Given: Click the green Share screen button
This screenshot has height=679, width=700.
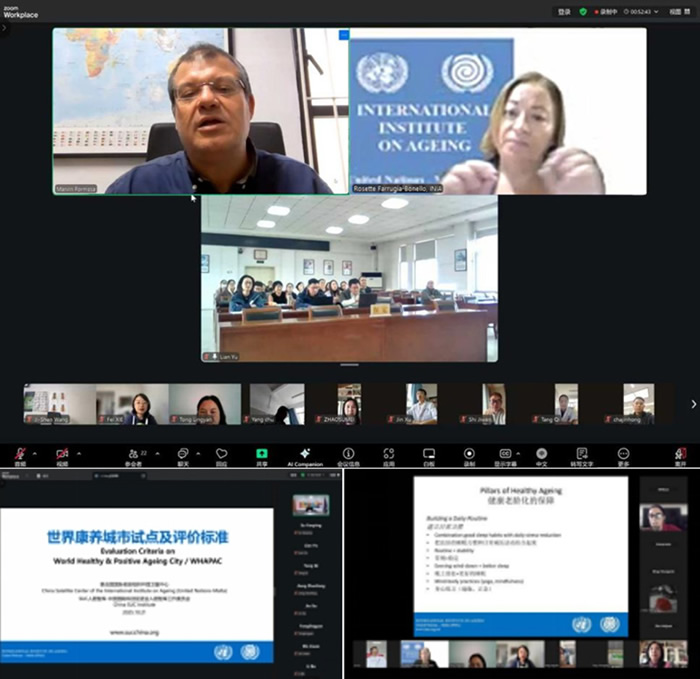Looking at the screenshot, I should coord(262,454).
